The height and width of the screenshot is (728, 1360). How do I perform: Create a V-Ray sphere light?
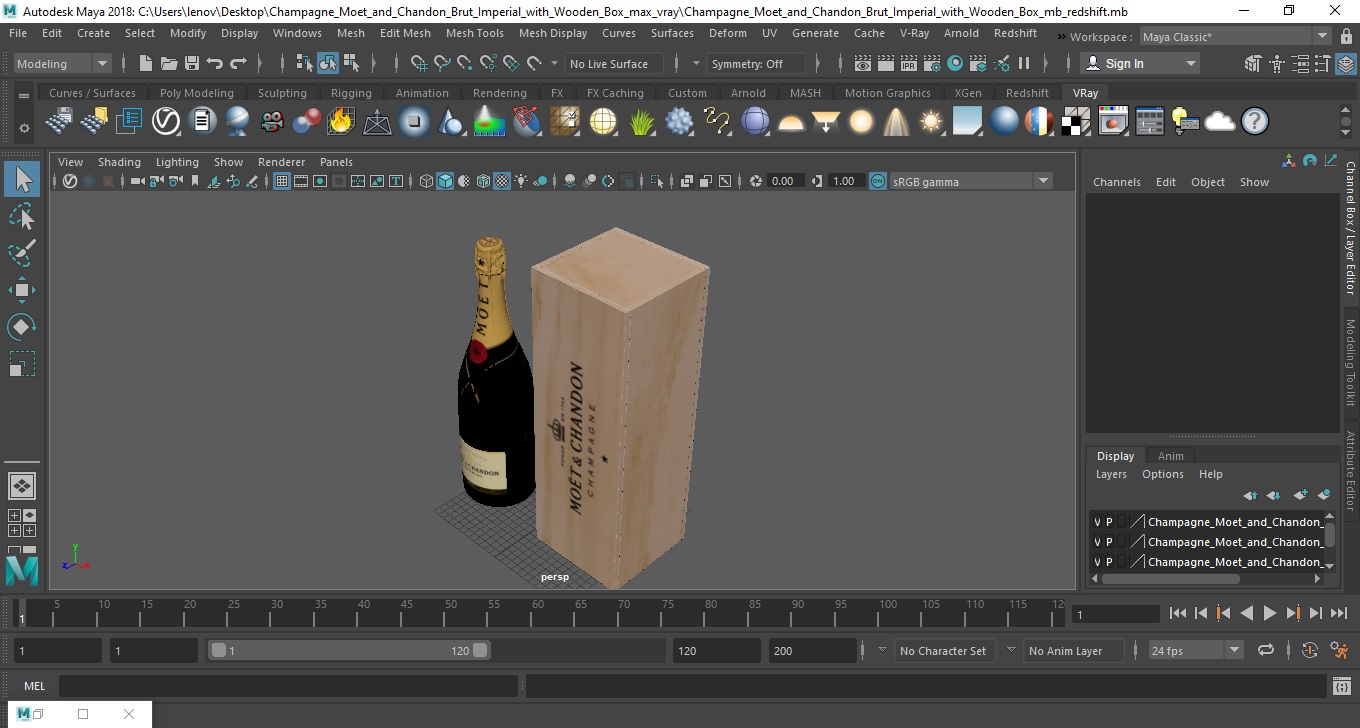tap(861, 122)
